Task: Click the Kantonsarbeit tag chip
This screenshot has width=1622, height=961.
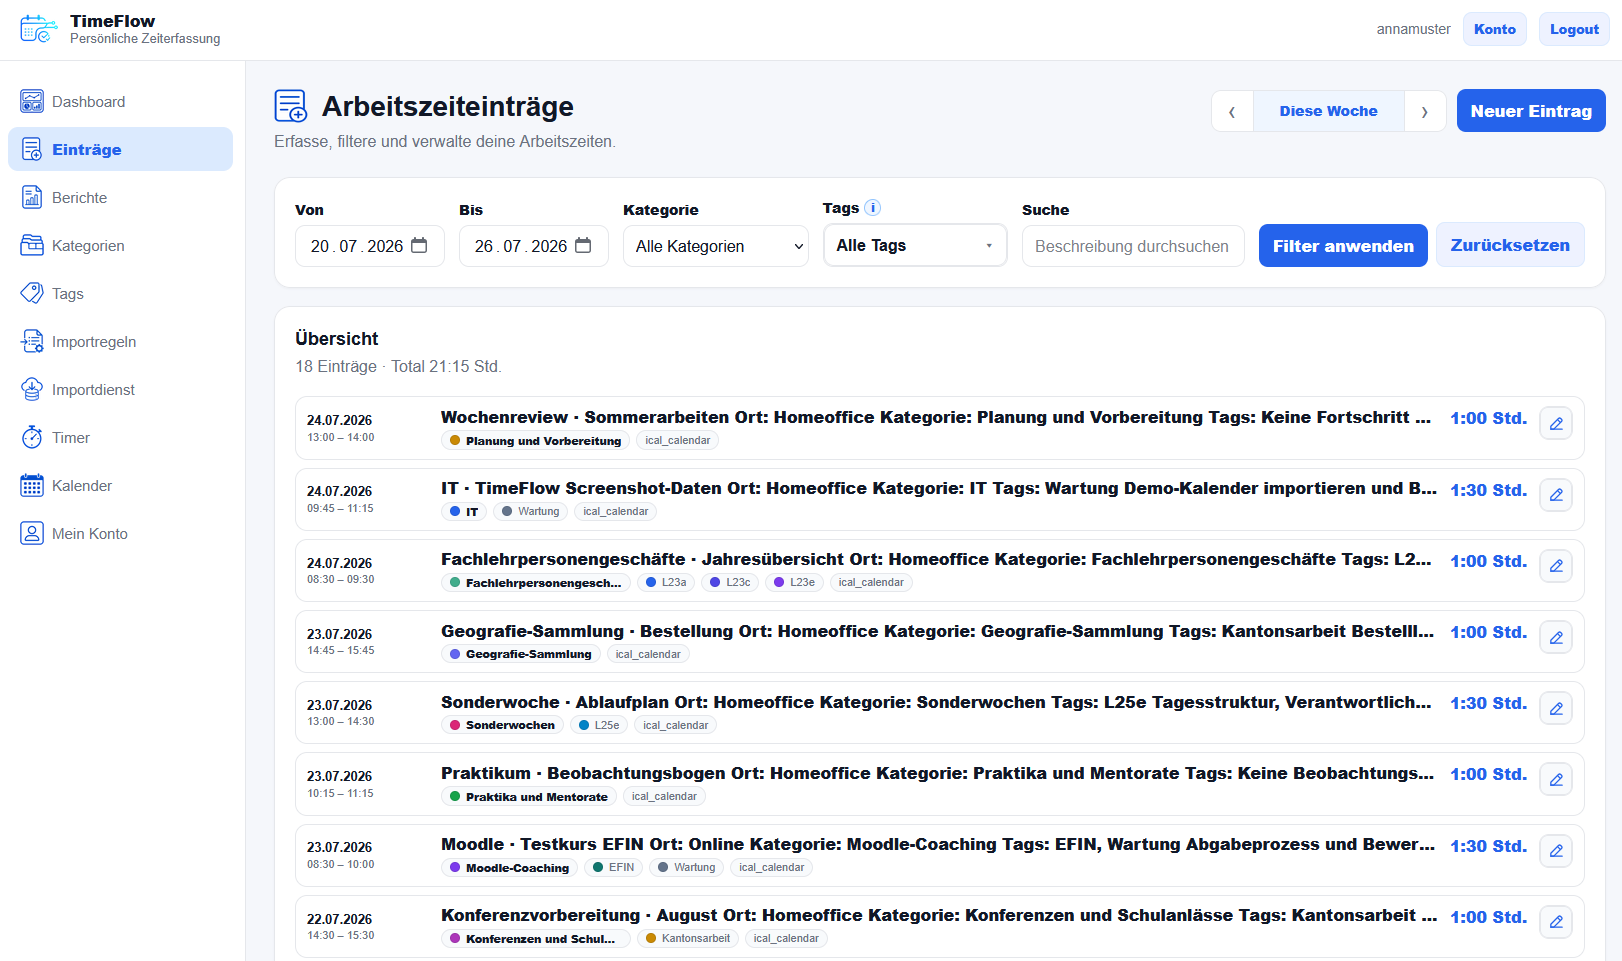Action: [x=688, y=939]
